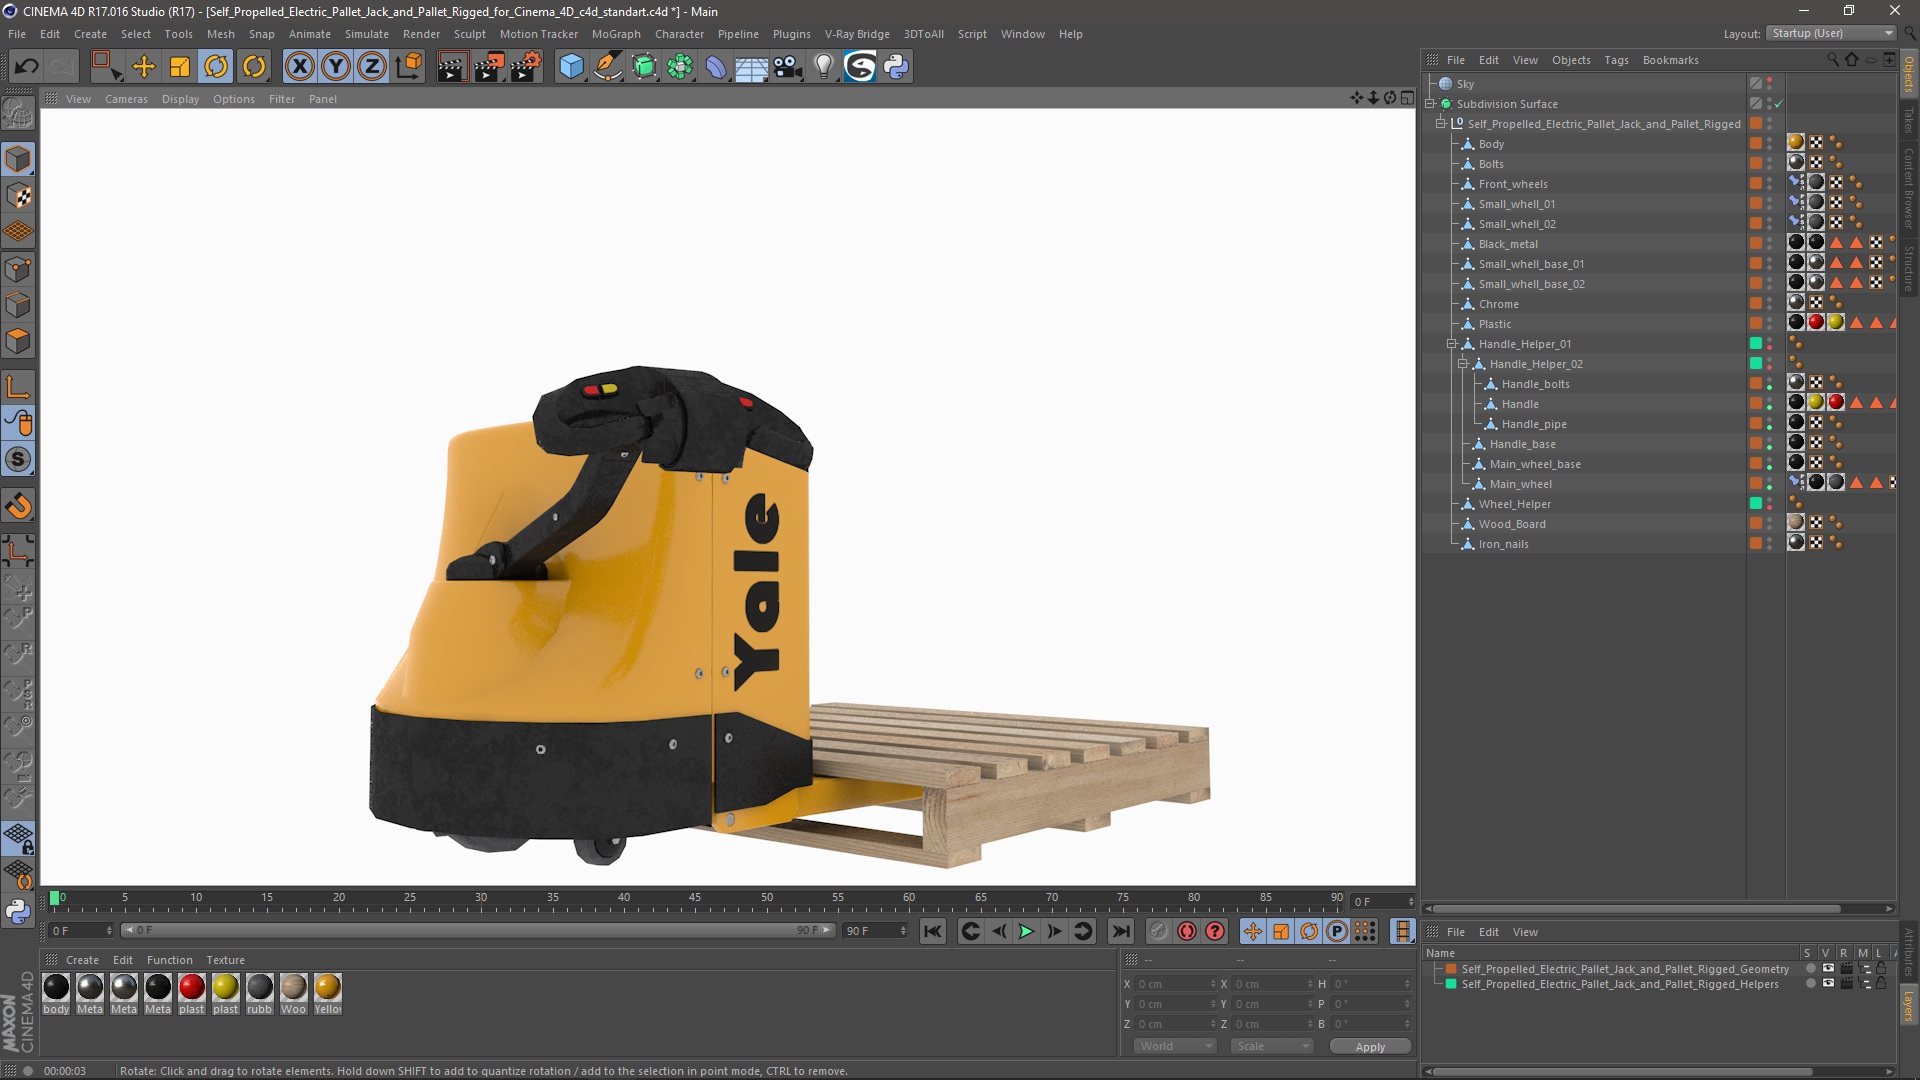Open the MoGraph menu
The width and height of the screenshot is (1920, 1080).
coord(616,34)
